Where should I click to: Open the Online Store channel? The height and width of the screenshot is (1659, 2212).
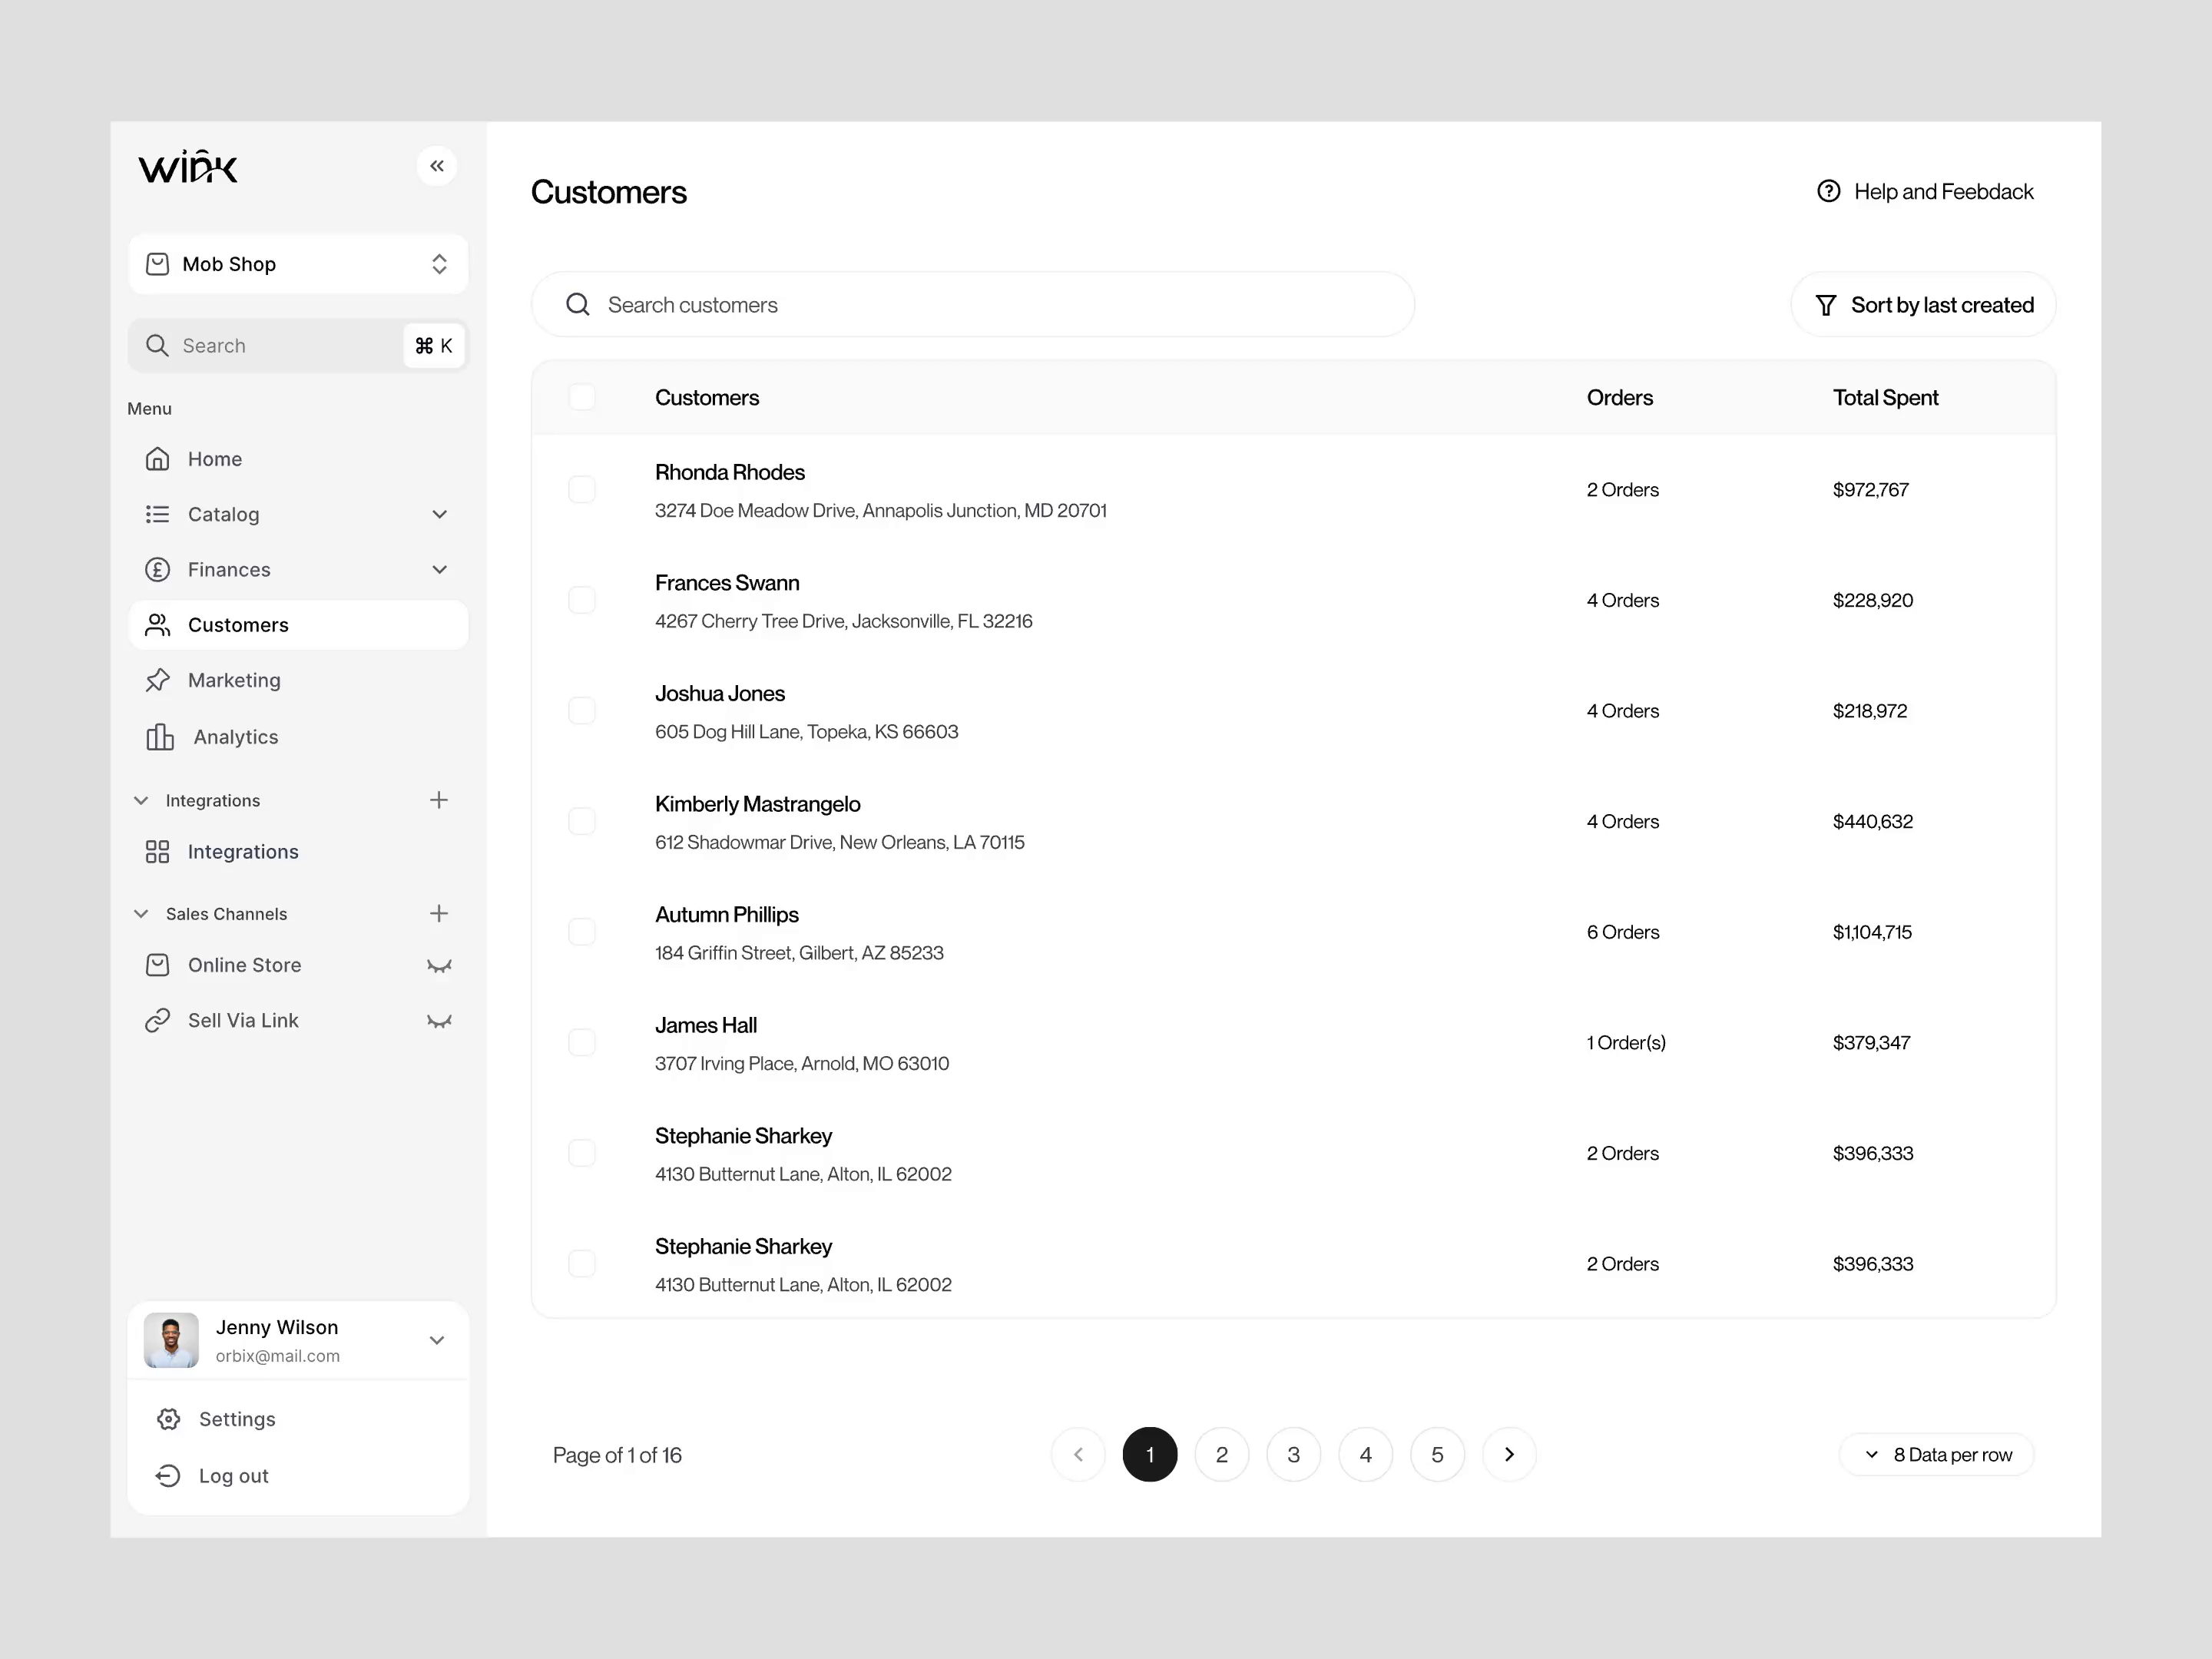[x=298, y=965]
